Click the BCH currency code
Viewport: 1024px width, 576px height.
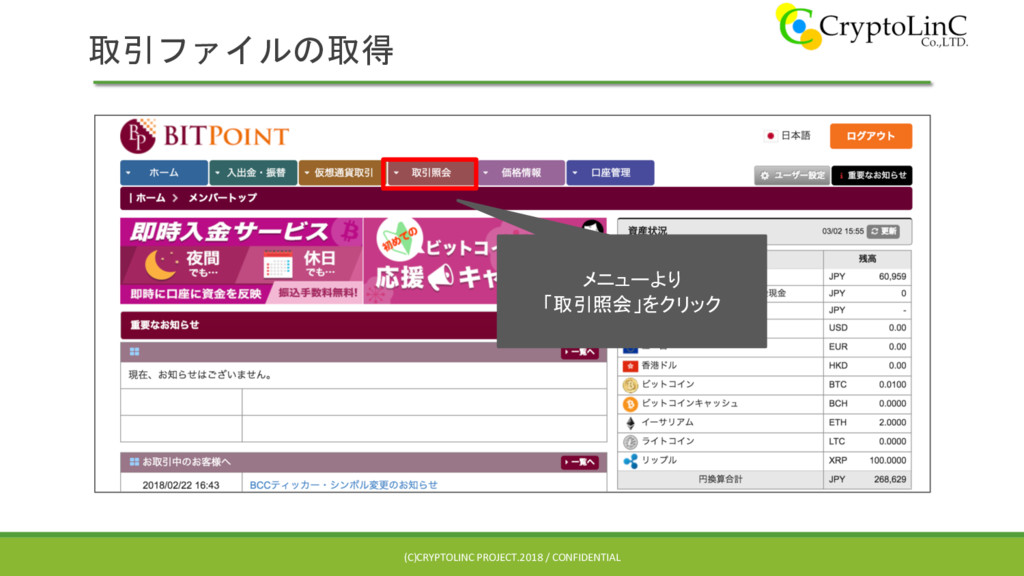838,404
